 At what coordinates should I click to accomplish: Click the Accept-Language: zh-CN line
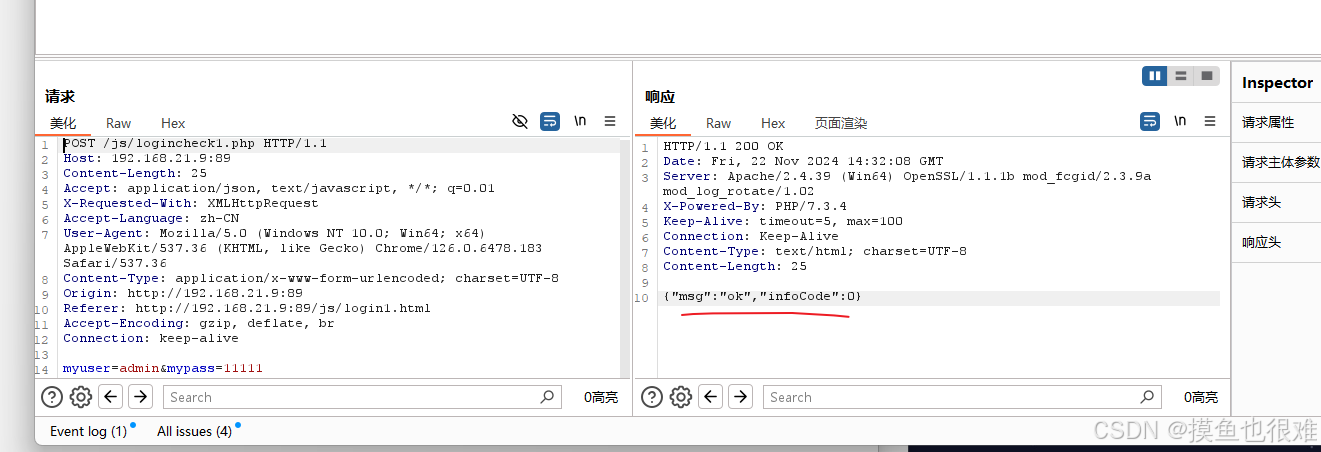coord(151,218)
